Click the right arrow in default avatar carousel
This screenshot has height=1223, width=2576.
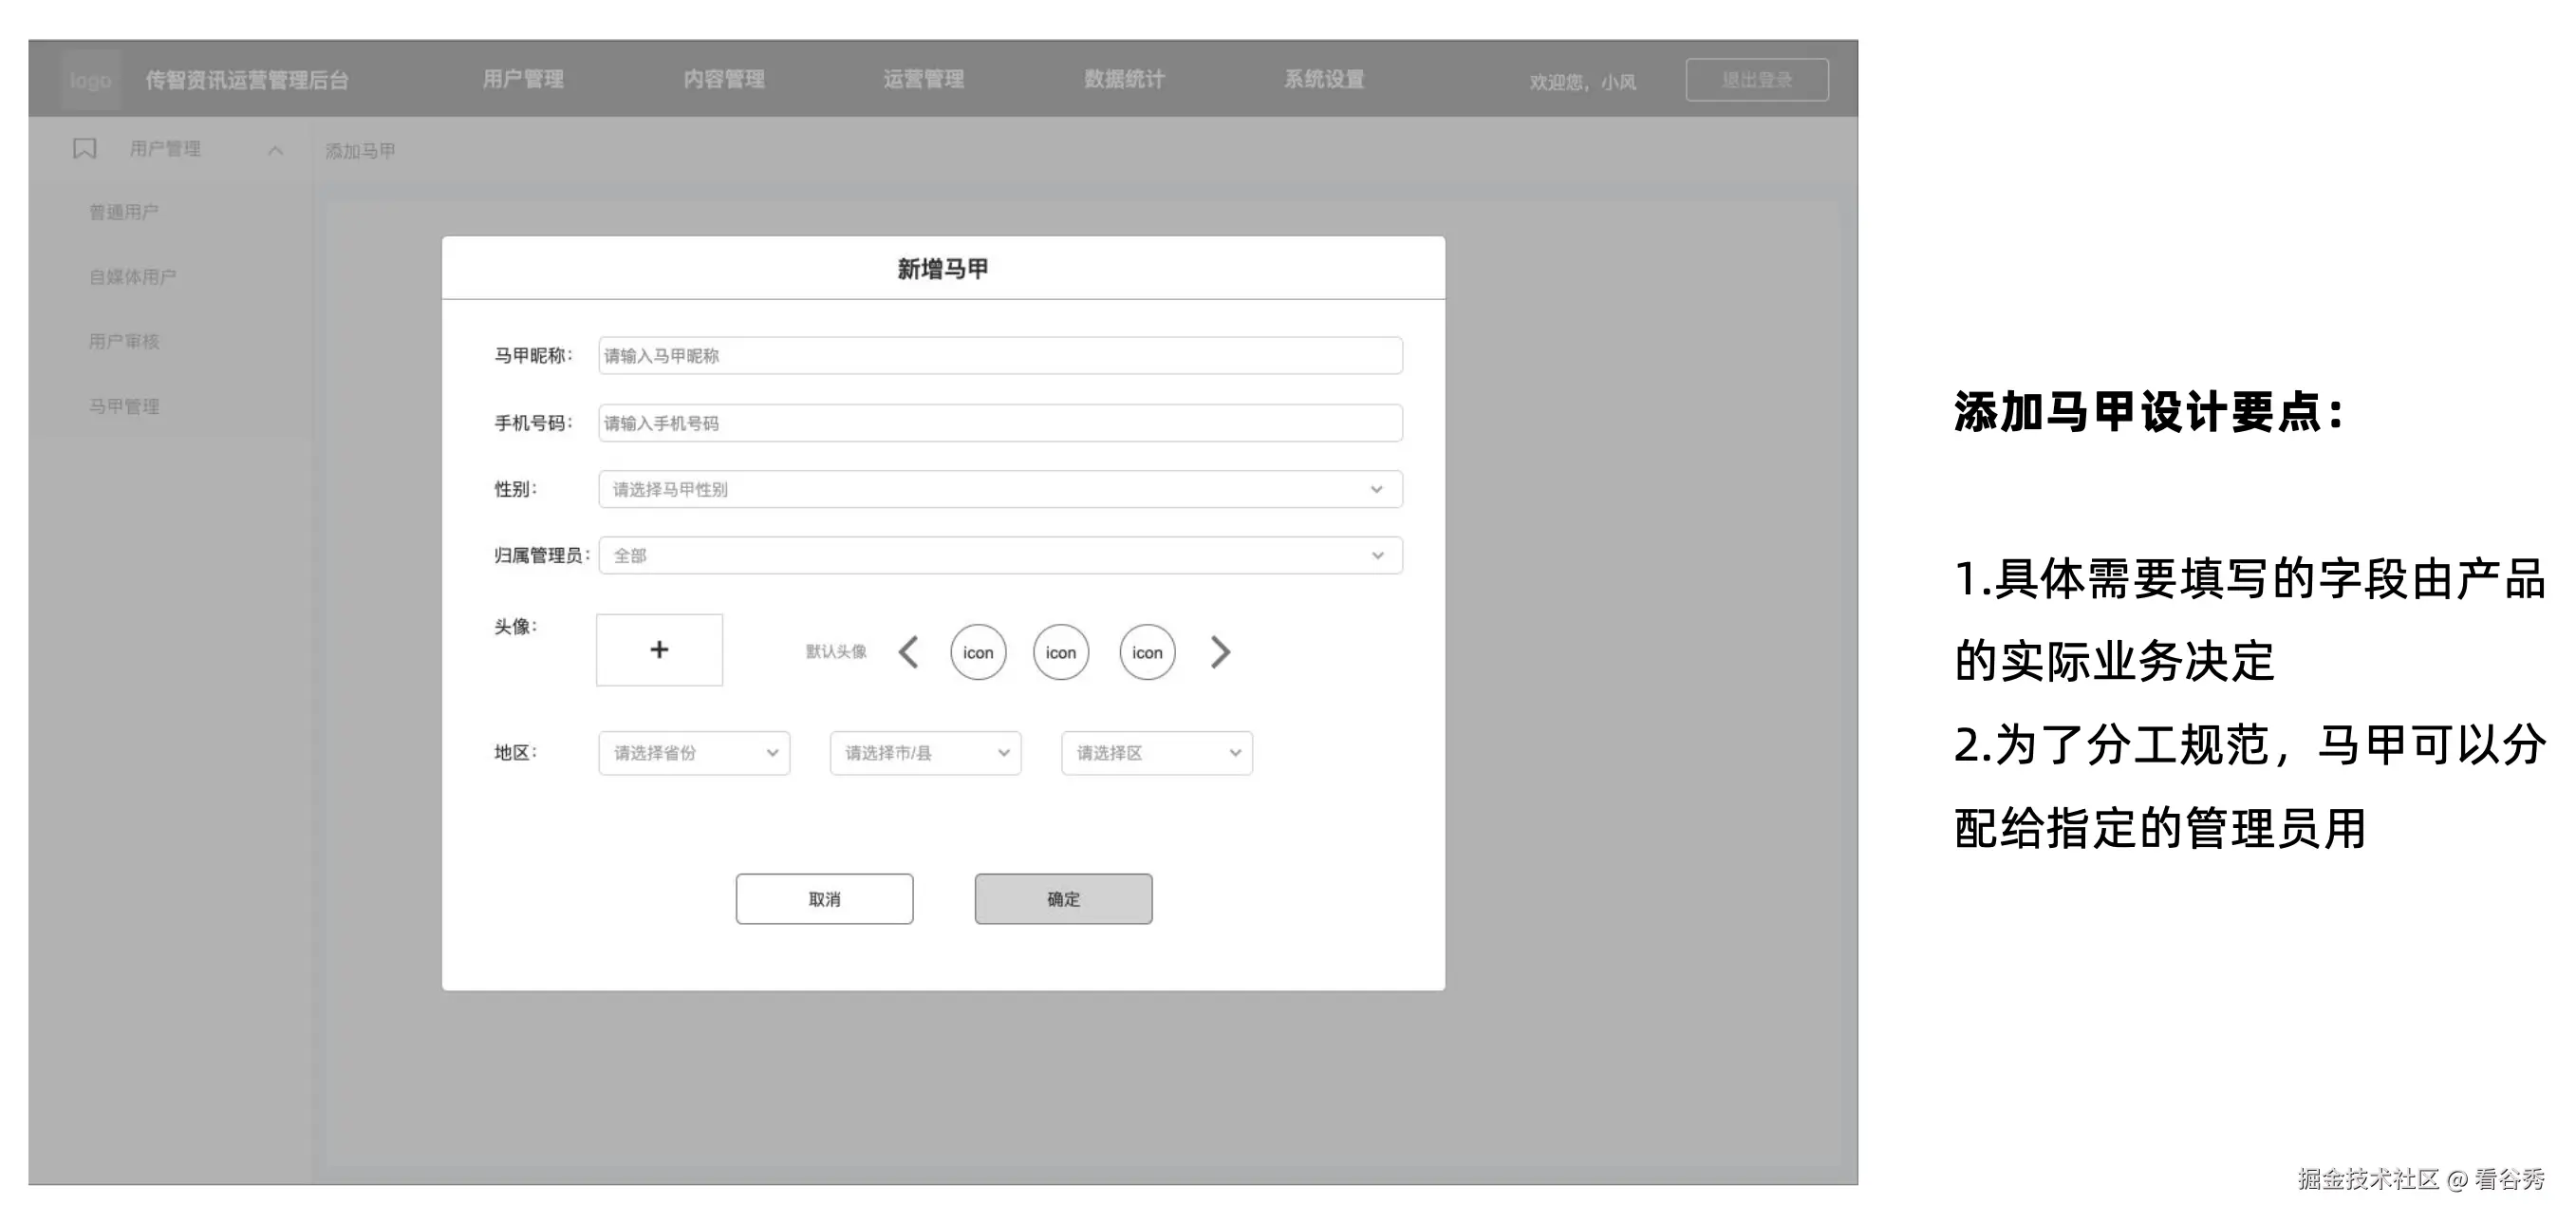1220,651
